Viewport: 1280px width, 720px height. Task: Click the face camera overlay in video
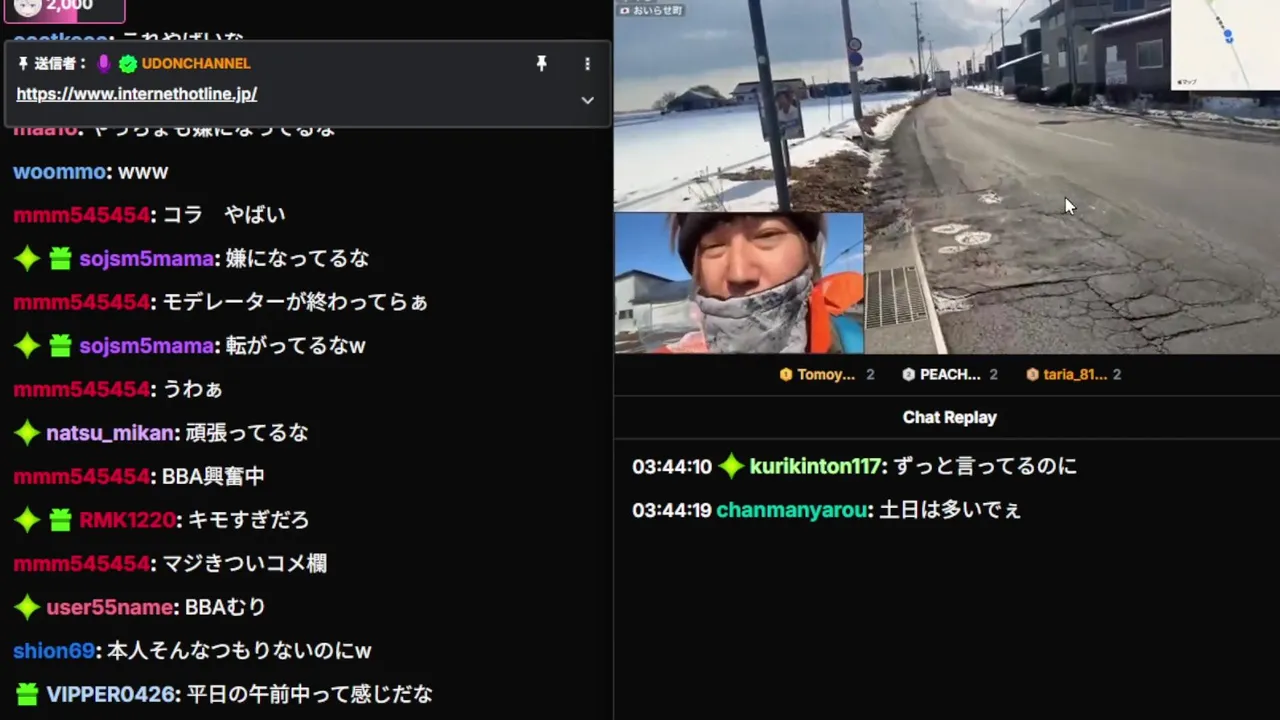(739, 282)
